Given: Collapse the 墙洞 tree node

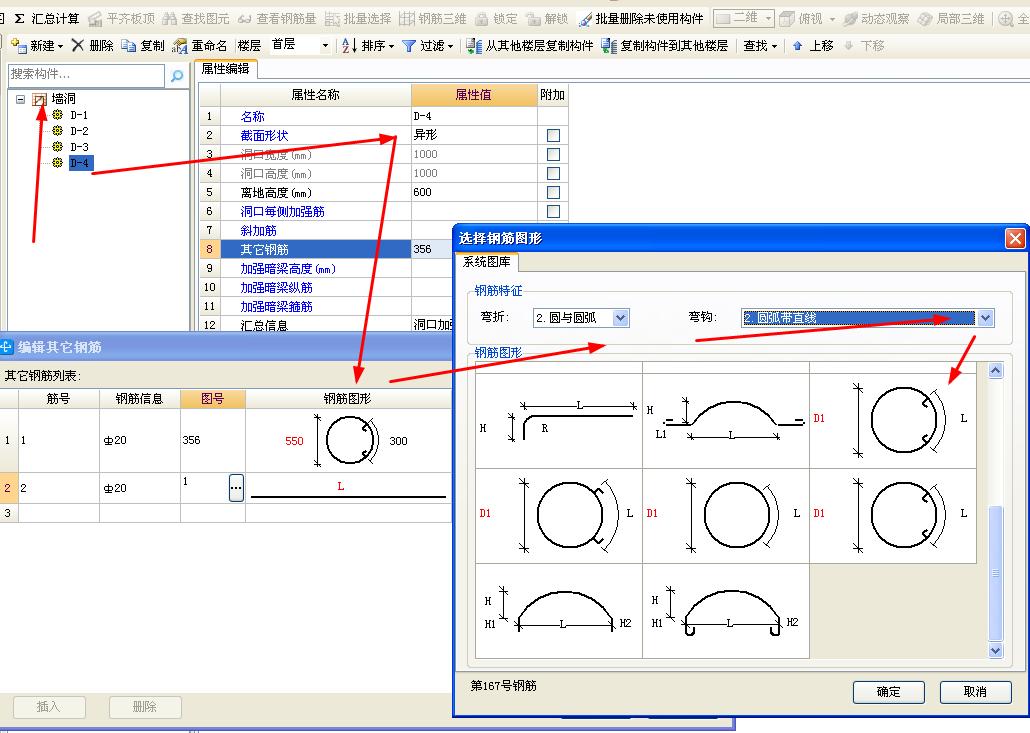Looking at the screenshot, I should click(20, 99).
